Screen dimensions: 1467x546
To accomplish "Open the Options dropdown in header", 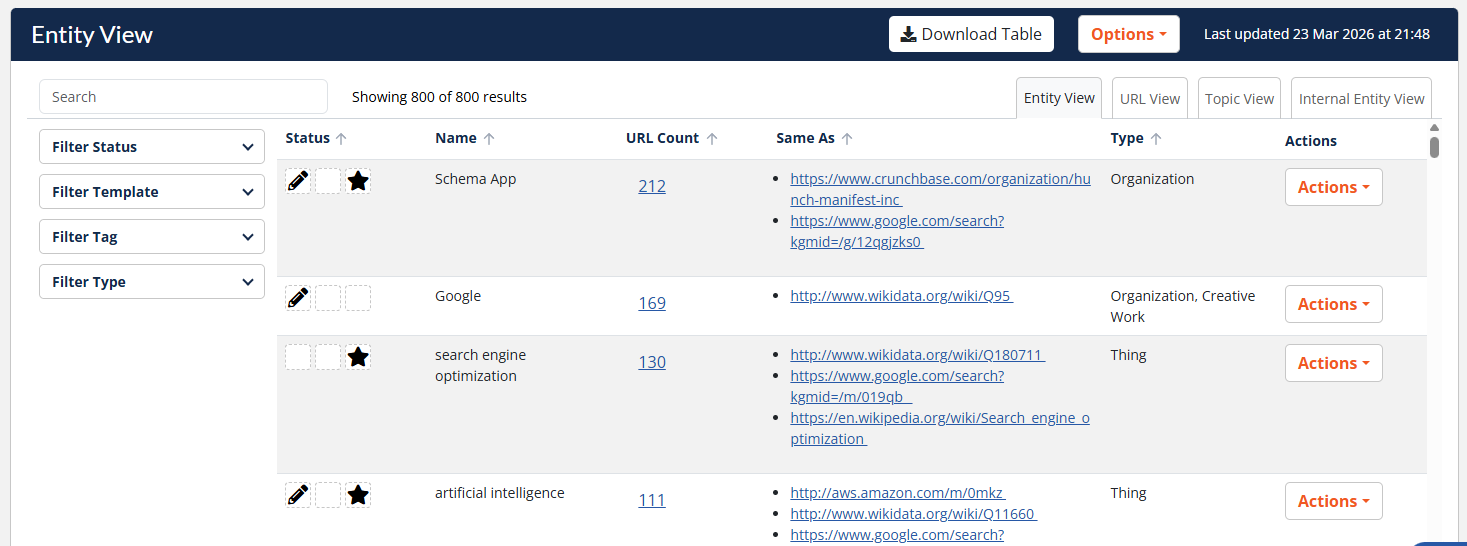I will pyautogui.click(x=1129, y=34).
